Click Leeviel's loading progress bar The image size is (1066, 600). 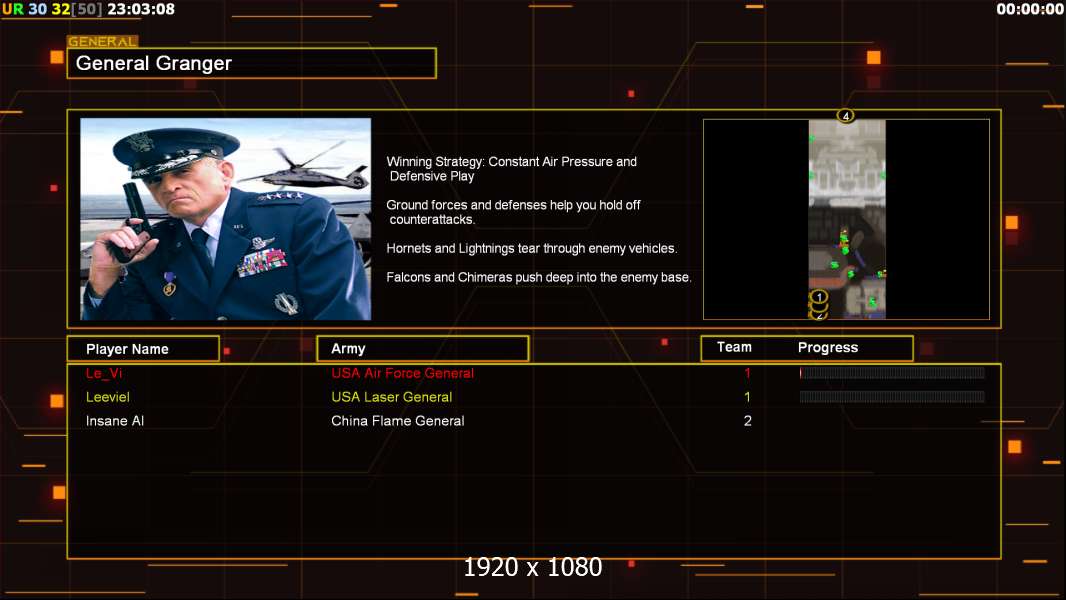click(892, 397)
